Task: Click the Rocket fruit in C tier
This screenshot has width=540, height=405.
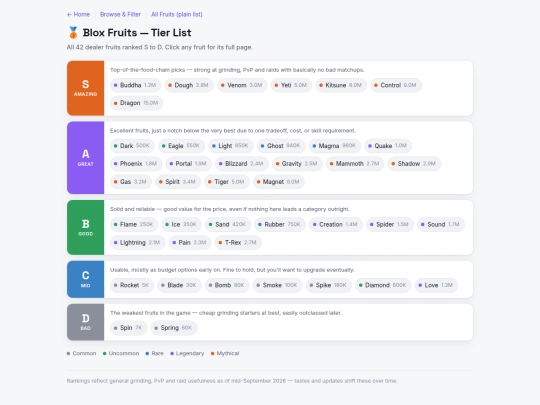Action: (x=132, y=285)
